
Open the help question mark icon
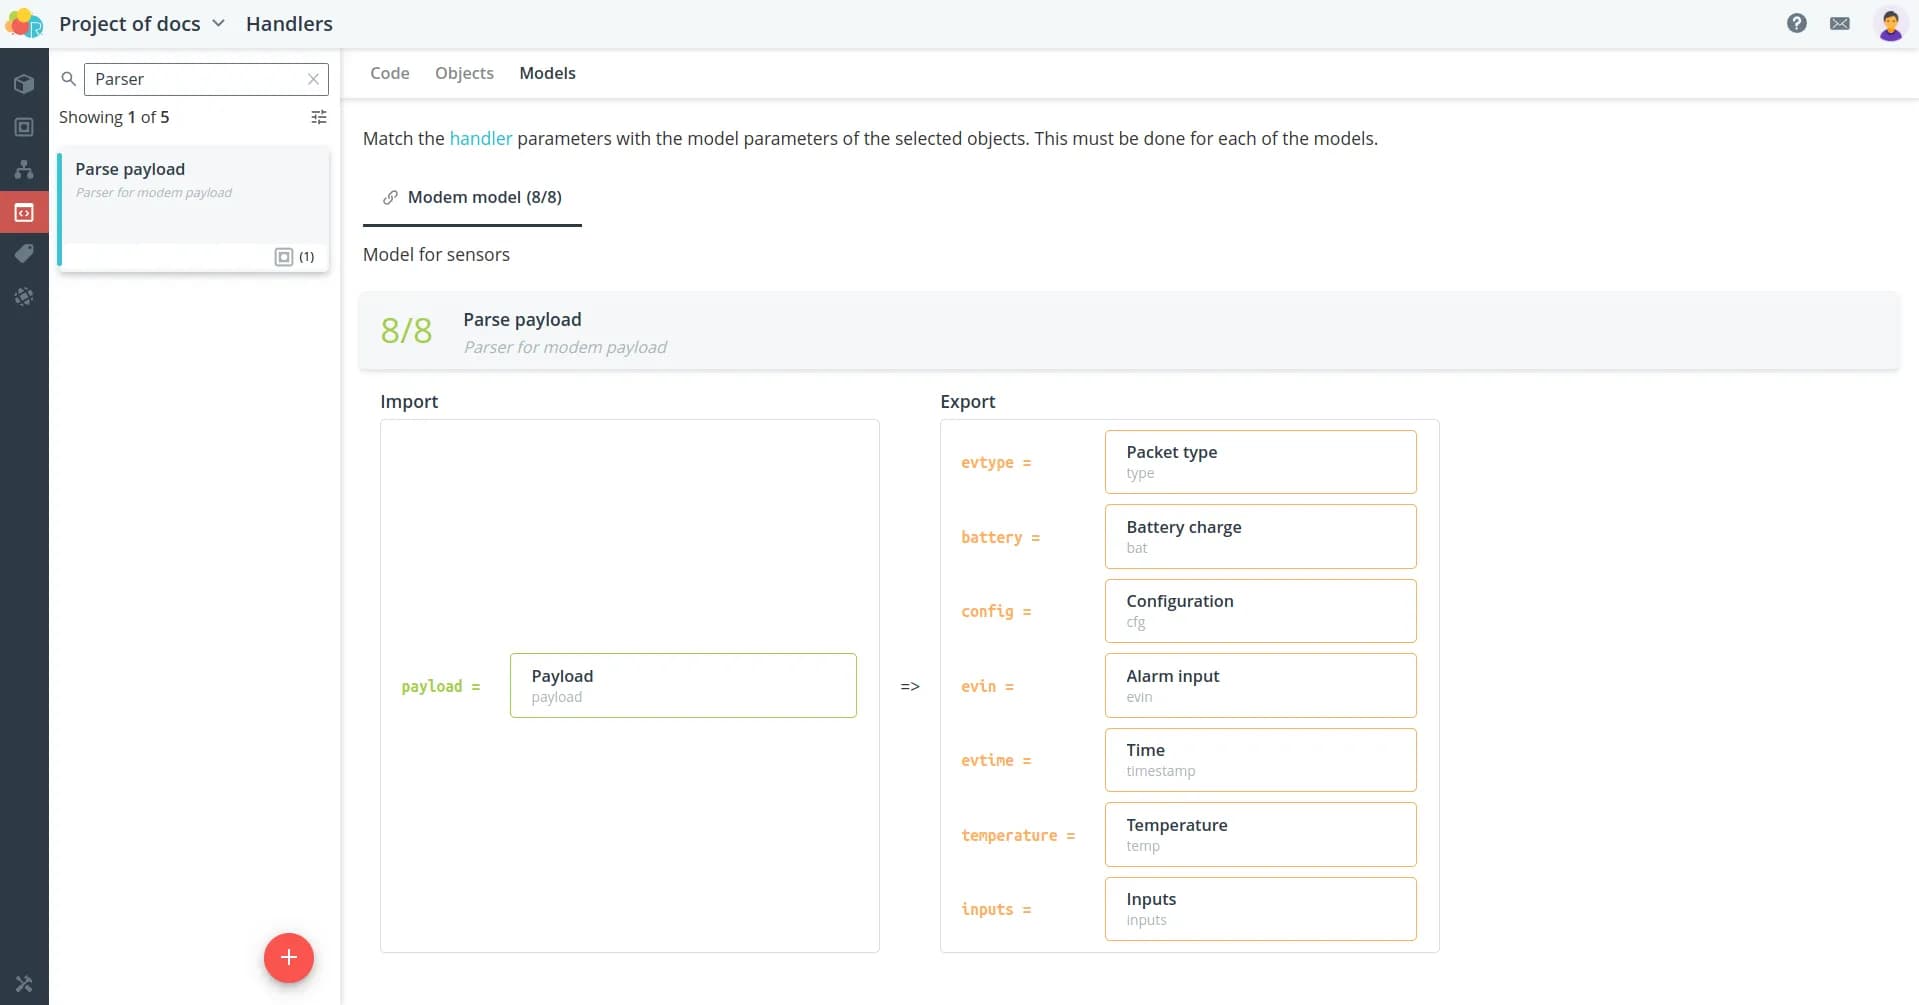[x=1796, y=23]
